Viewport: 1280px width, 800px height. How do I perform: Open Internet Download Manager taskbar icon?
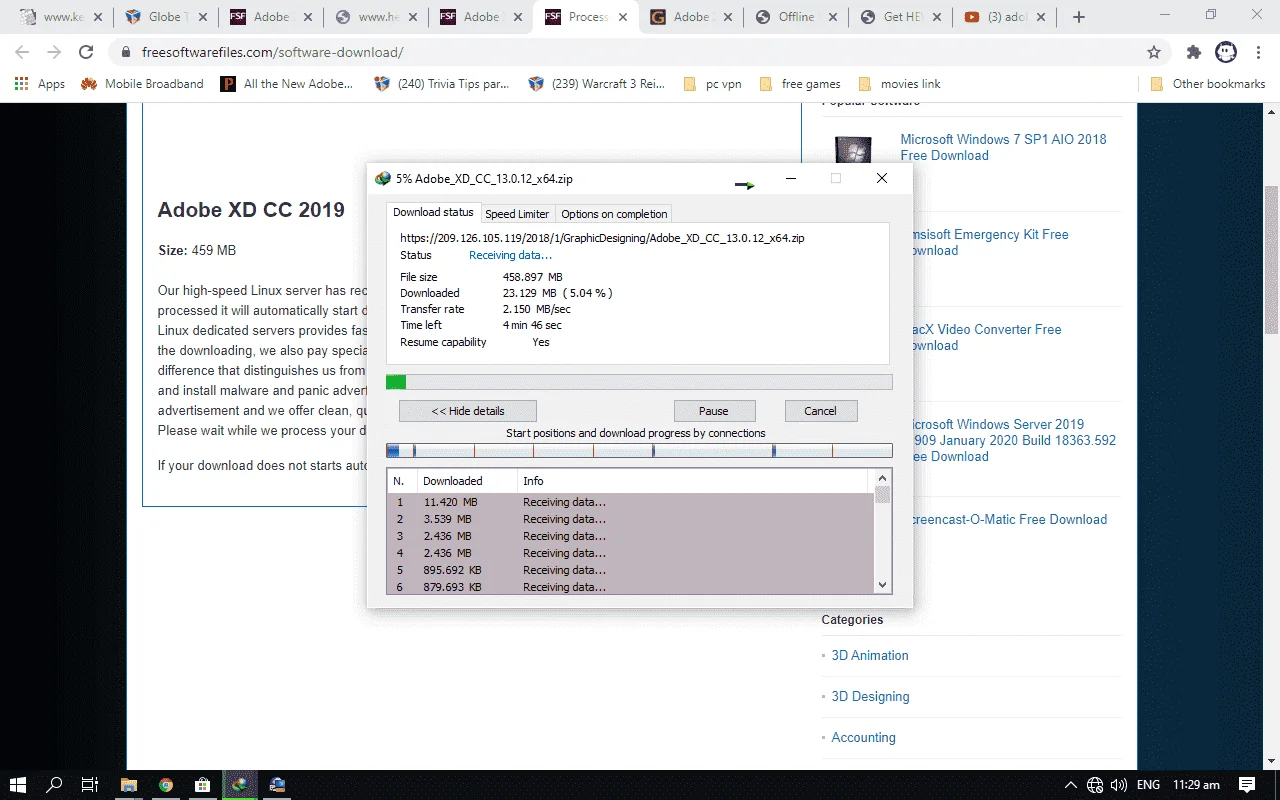[239, 785]
